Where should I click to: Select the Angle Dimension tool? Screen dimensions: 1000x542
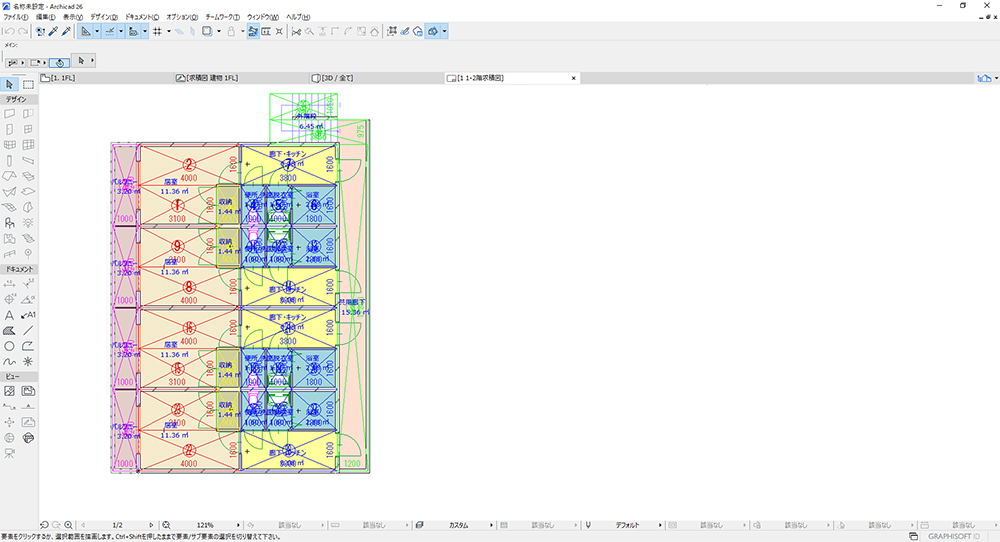coord(28,299)
